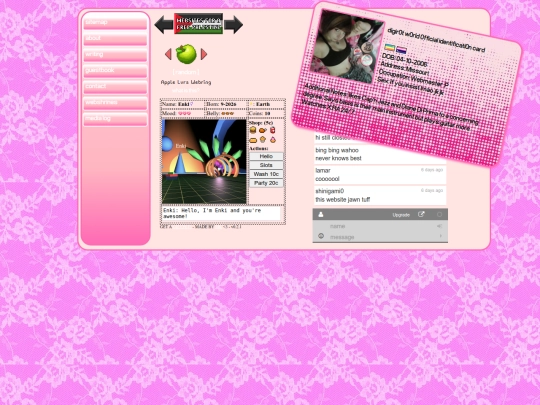Click the ID card profile photo
This screenshot has width=540, height=405.
point(347,46)
